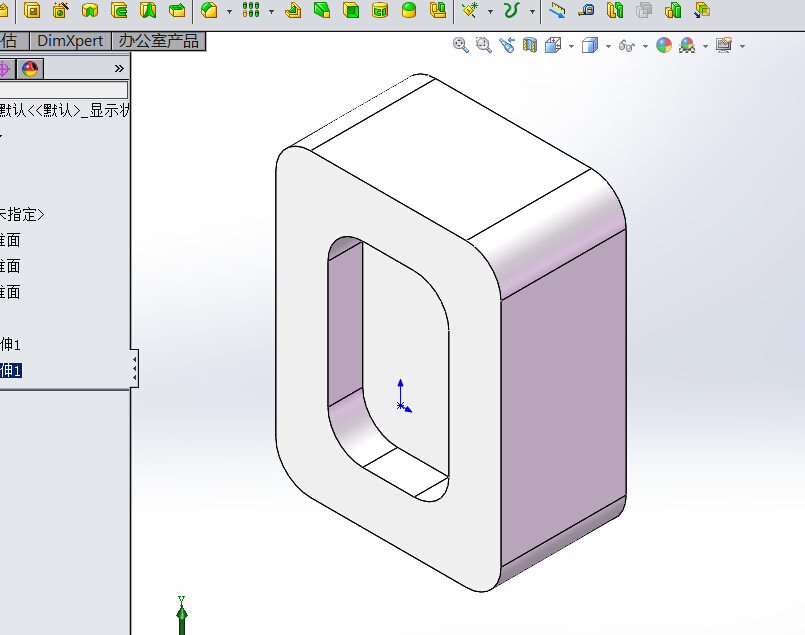Click Previous View icon
Screen dimensions: 805x635
[507, 46]
